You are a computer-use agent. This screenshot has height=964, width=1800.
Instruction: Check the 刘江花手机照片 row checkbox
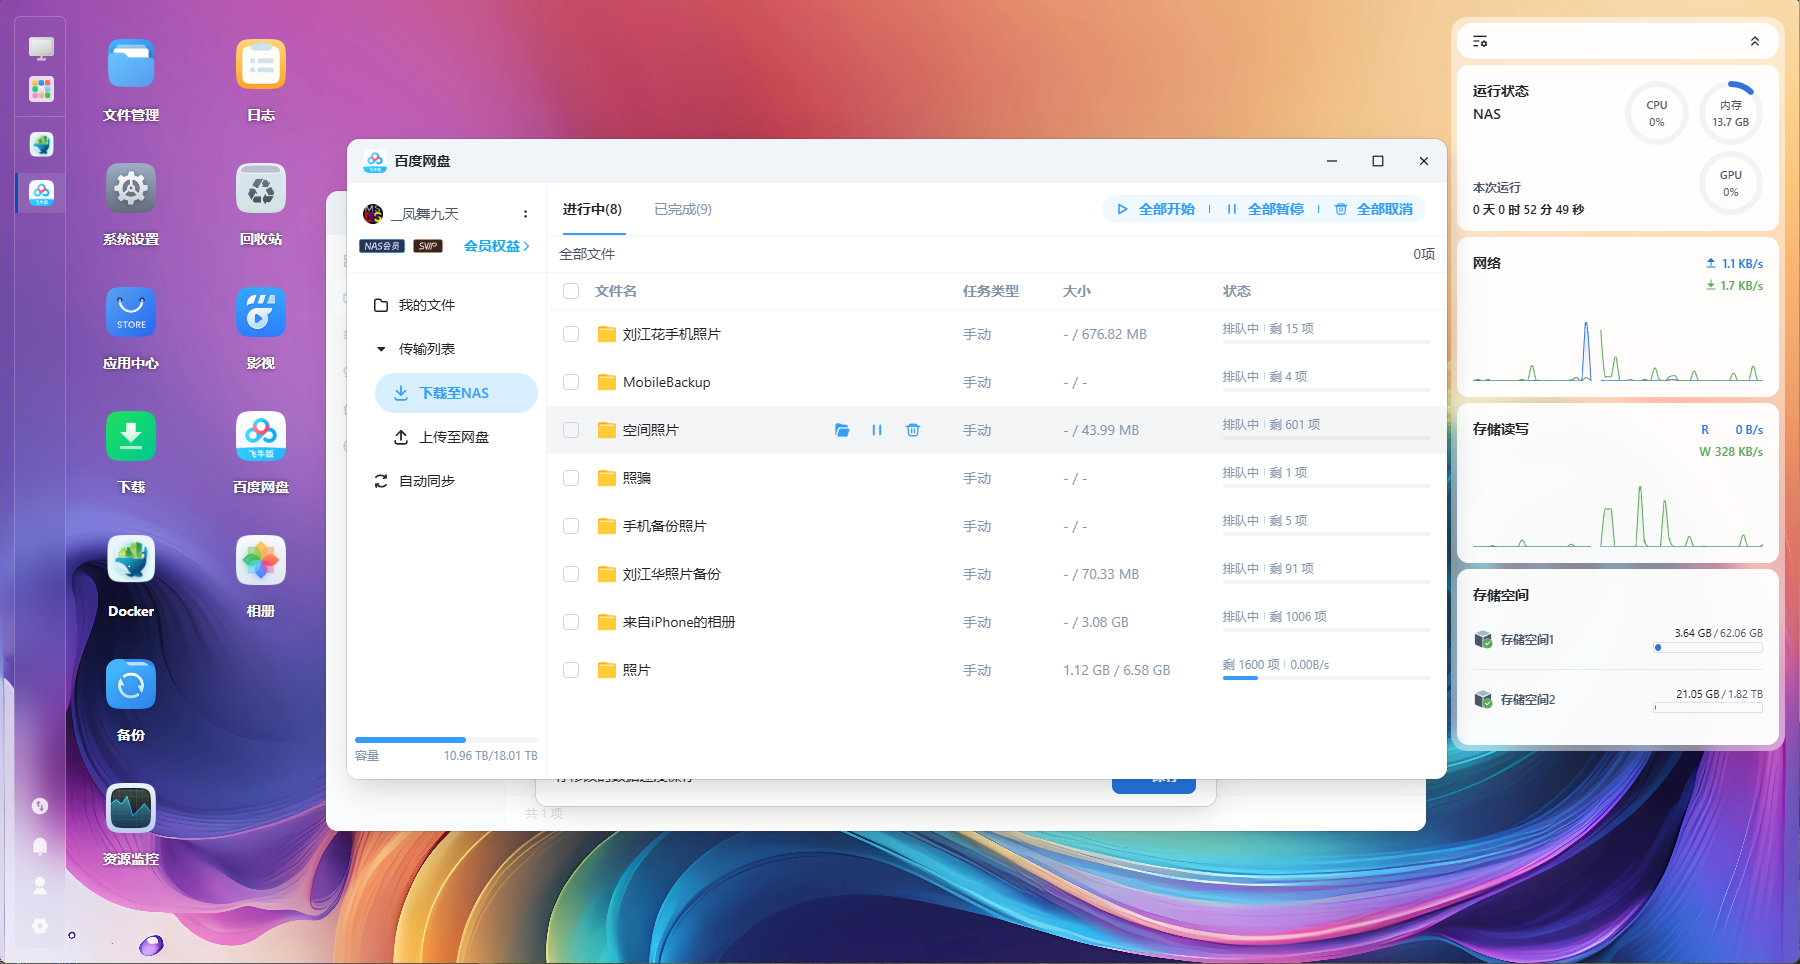click(571, 334)
